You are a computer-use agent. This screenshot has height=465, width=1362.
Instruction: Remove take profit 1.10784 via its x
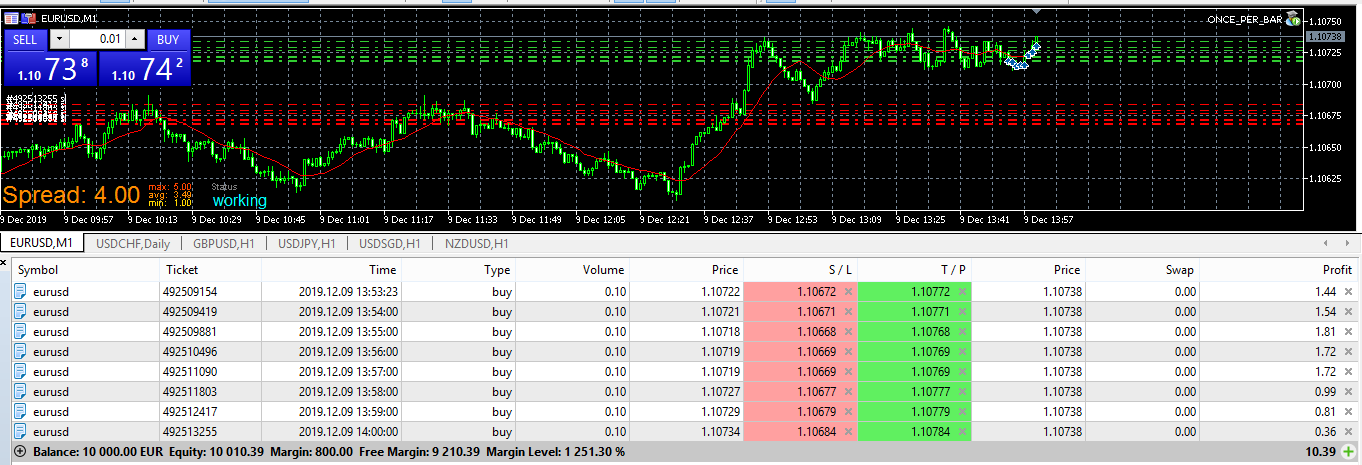962,431
